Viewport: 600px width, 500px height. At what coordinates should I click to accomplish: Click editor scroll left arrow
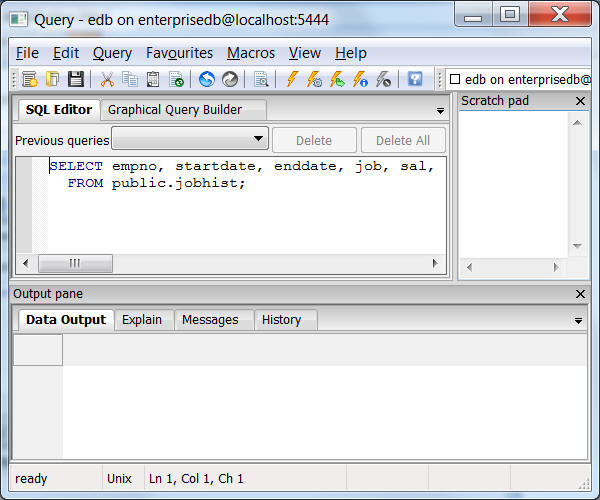26,263
